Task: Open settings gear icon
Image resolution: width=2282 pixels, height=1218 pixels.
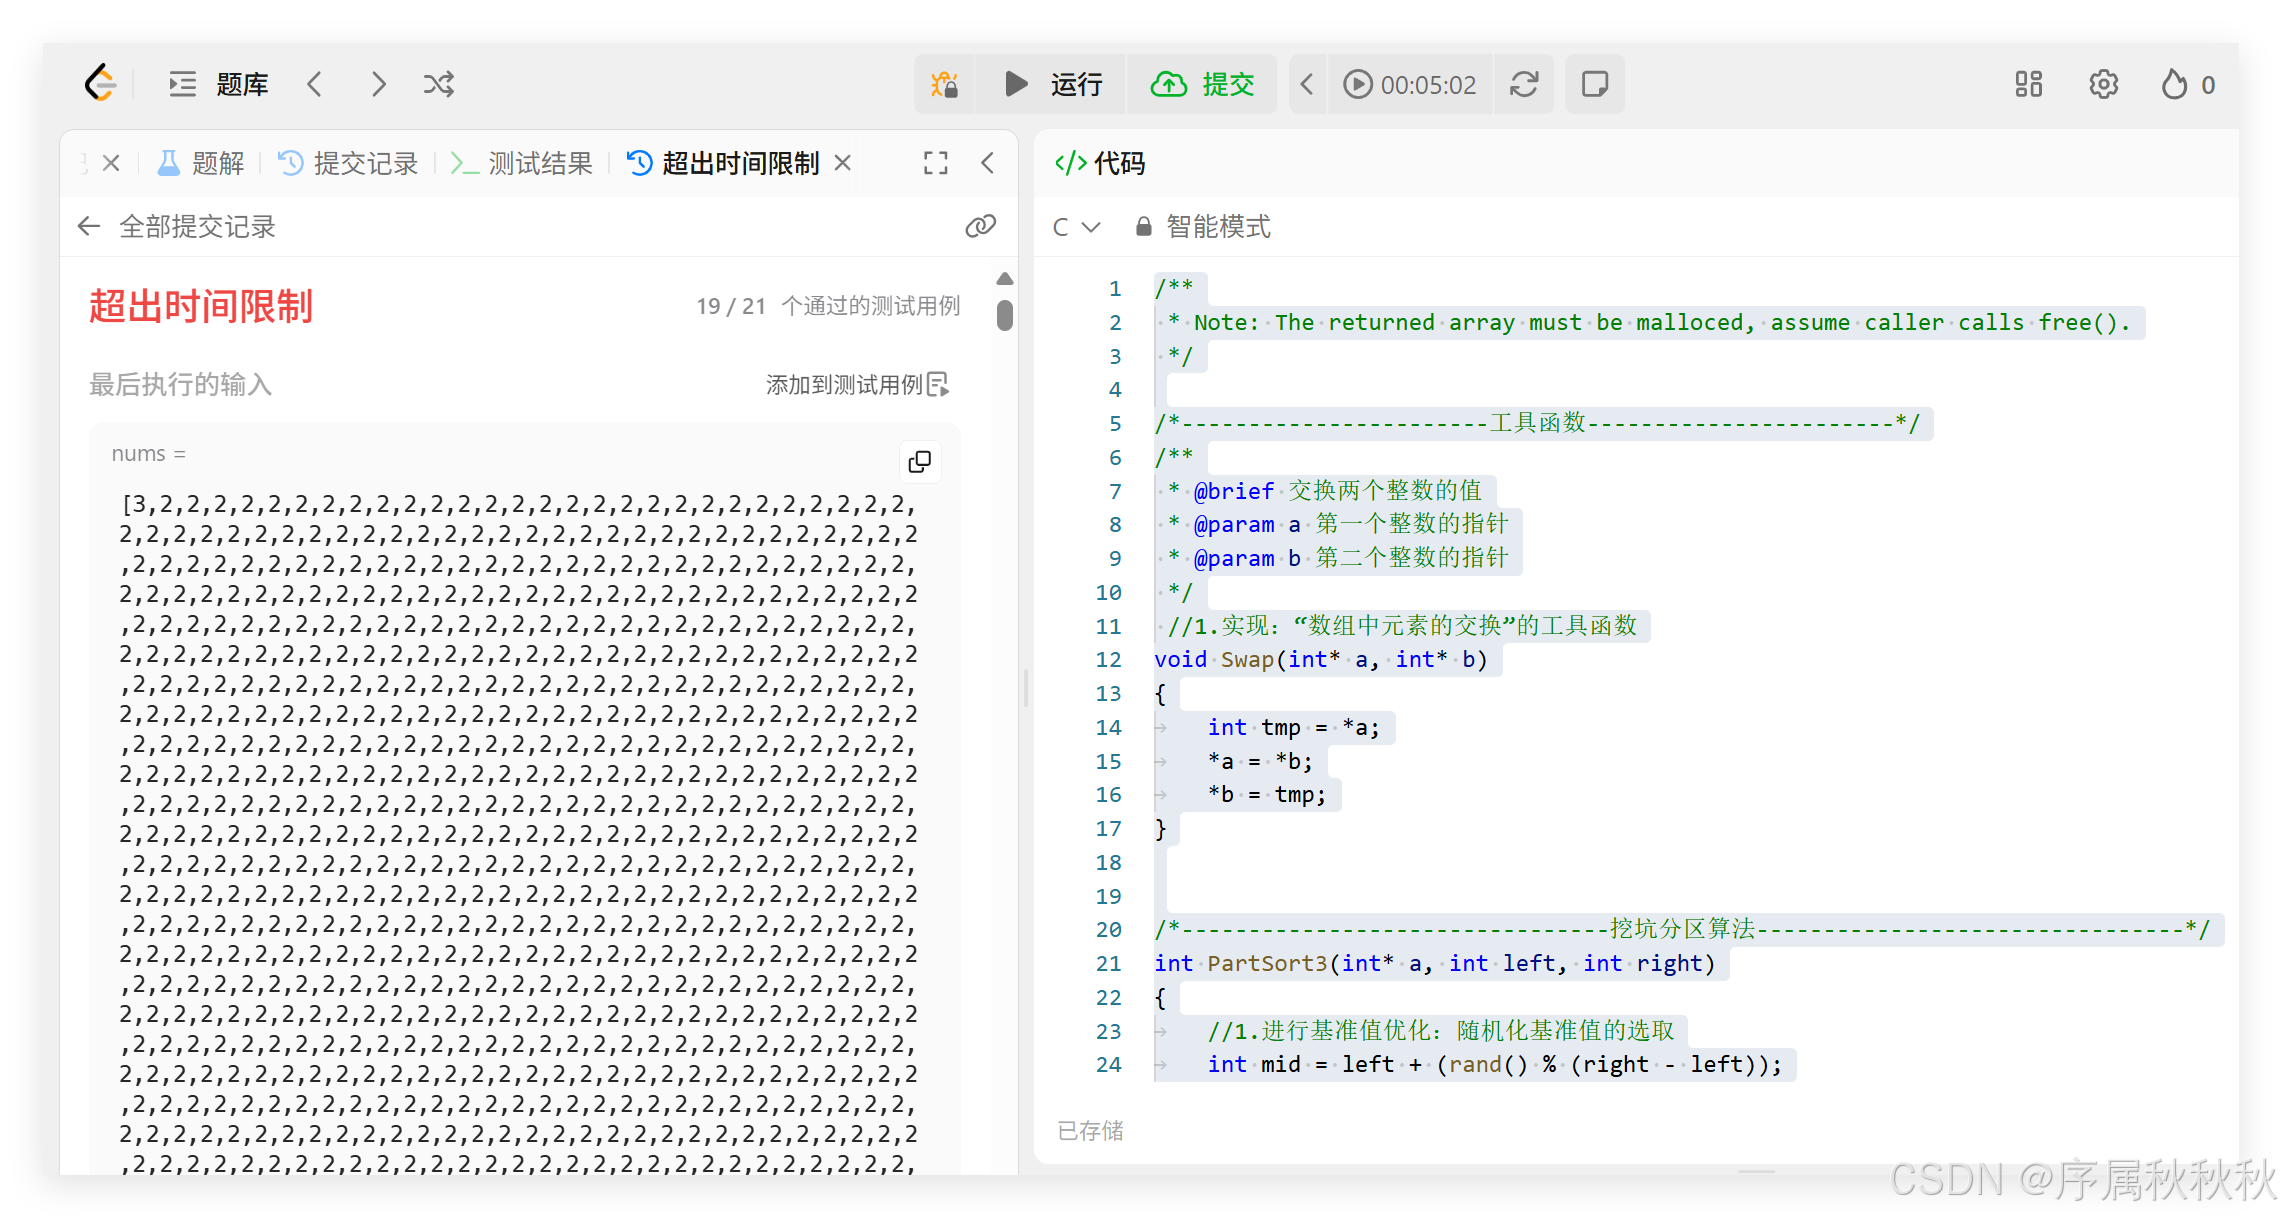Action: pos(2103,84)
